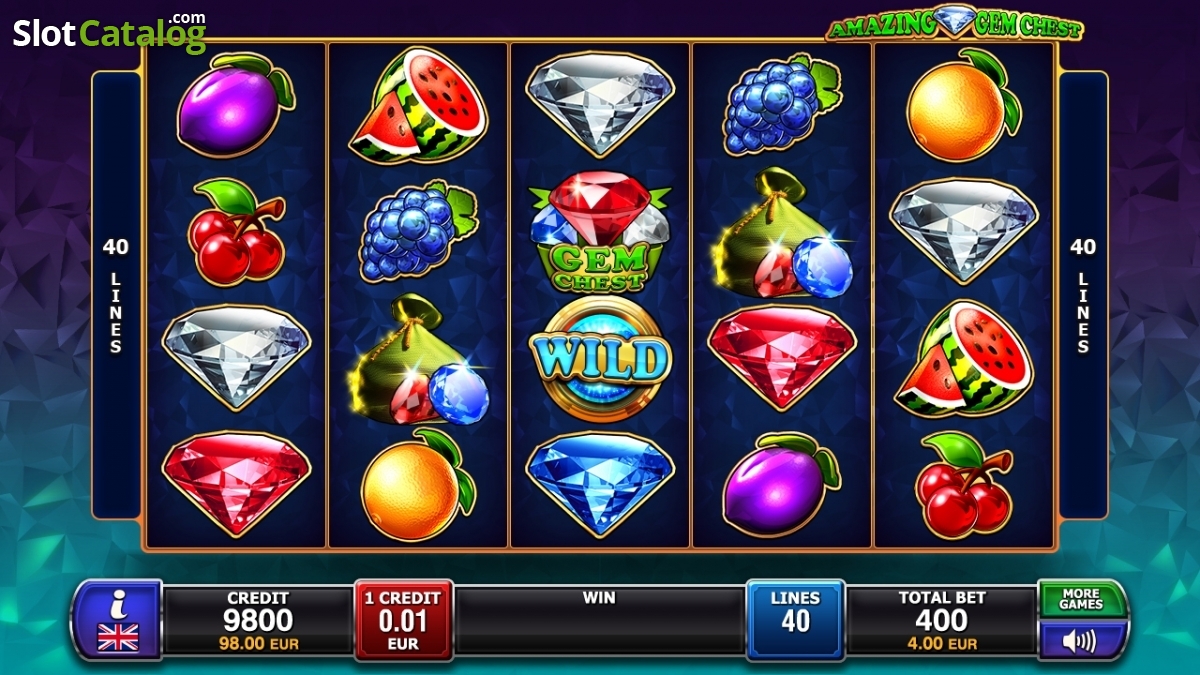Open the SlotCatalog.com logo link
Viewport: 1200px width, 675px height.
[x=110, y=32]
